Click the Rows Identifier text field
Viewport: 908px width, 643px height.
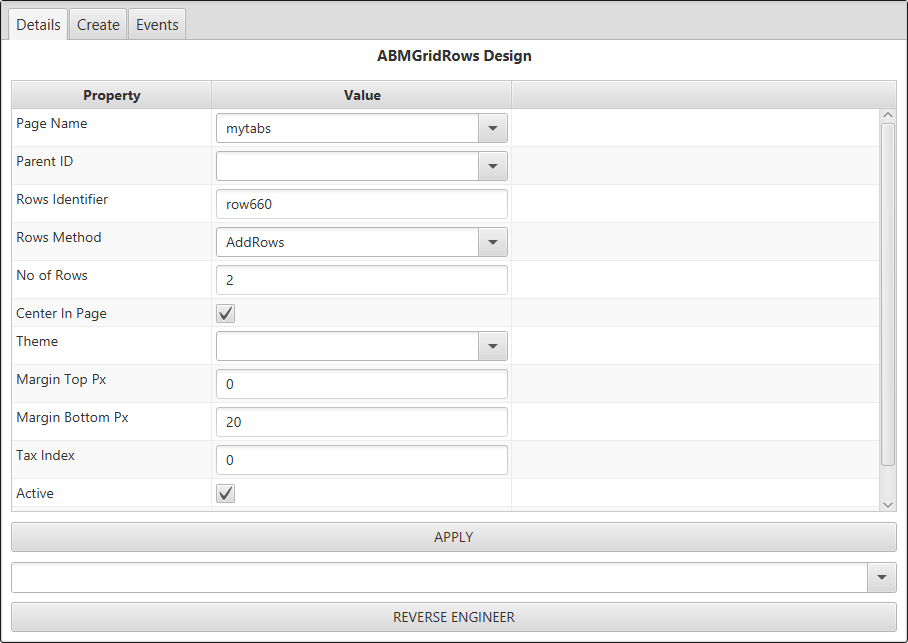tap(361, 204)
